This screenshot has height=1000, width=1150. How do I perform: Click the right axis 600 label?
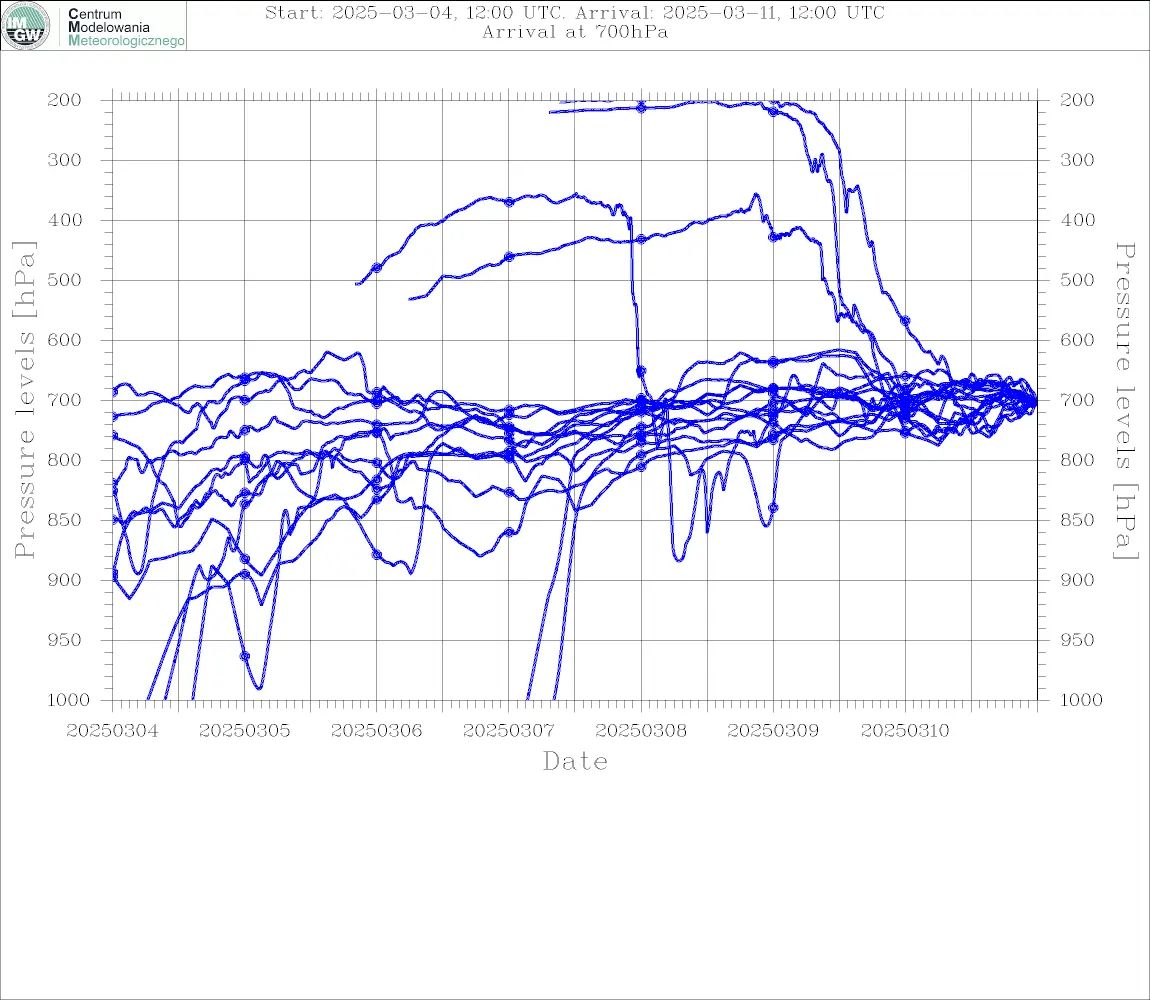coord(1077,340)
